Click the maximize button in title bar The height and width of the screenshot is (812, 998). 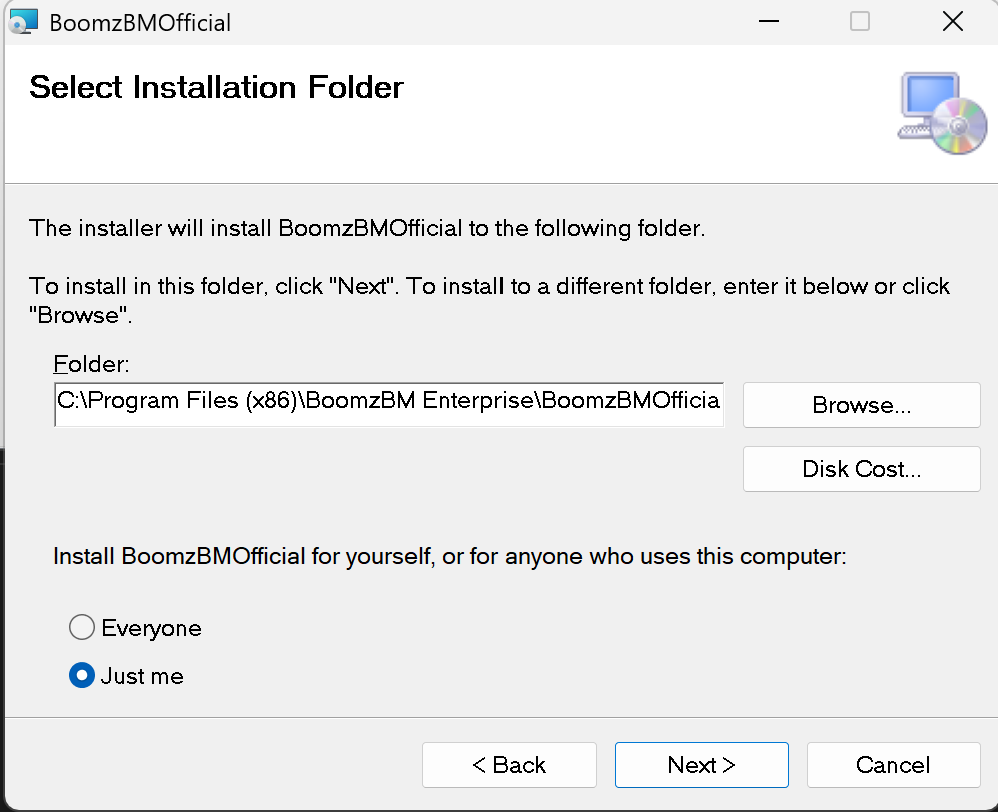click(x=860, y=21)
